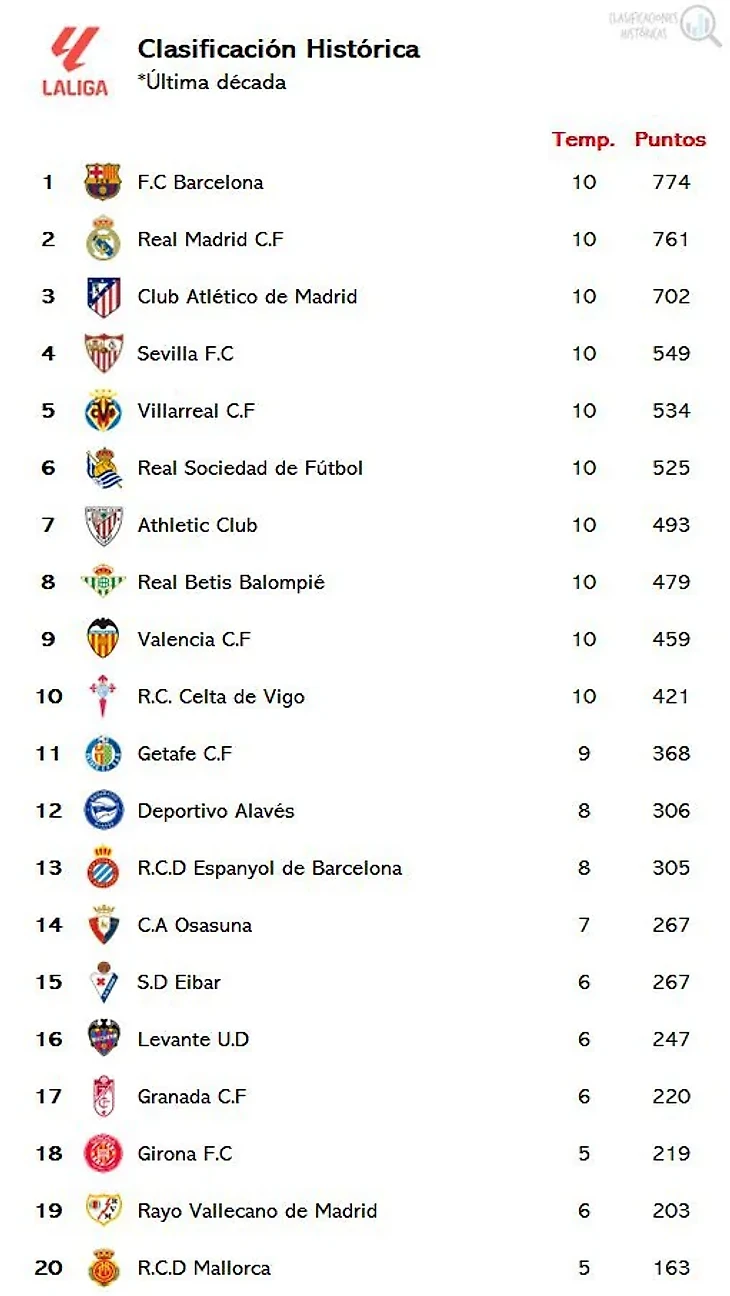Screen dimensions: 730x1296
Task: Open the Rayo Vallecano de Madrid name
Action: click(257, 1211)
